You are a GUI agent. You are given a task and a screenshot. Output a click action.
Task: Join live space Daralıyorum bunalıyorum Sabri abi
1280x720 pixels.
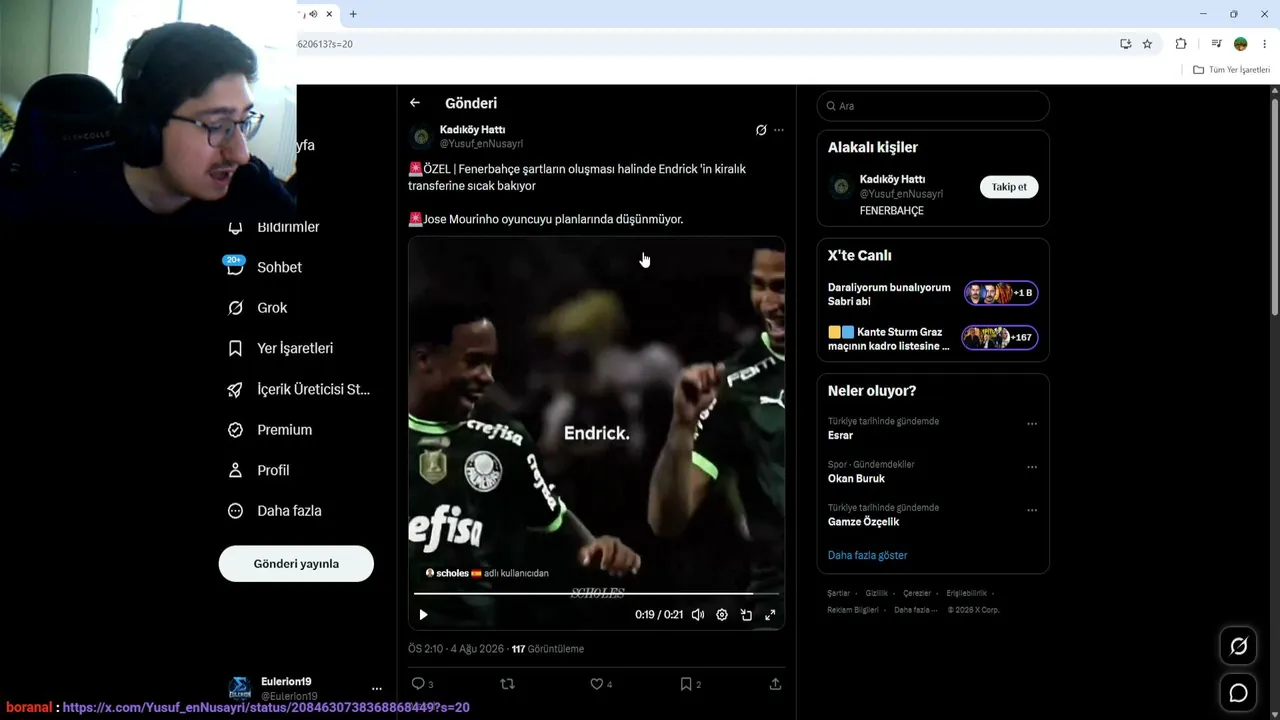(933, 294)
